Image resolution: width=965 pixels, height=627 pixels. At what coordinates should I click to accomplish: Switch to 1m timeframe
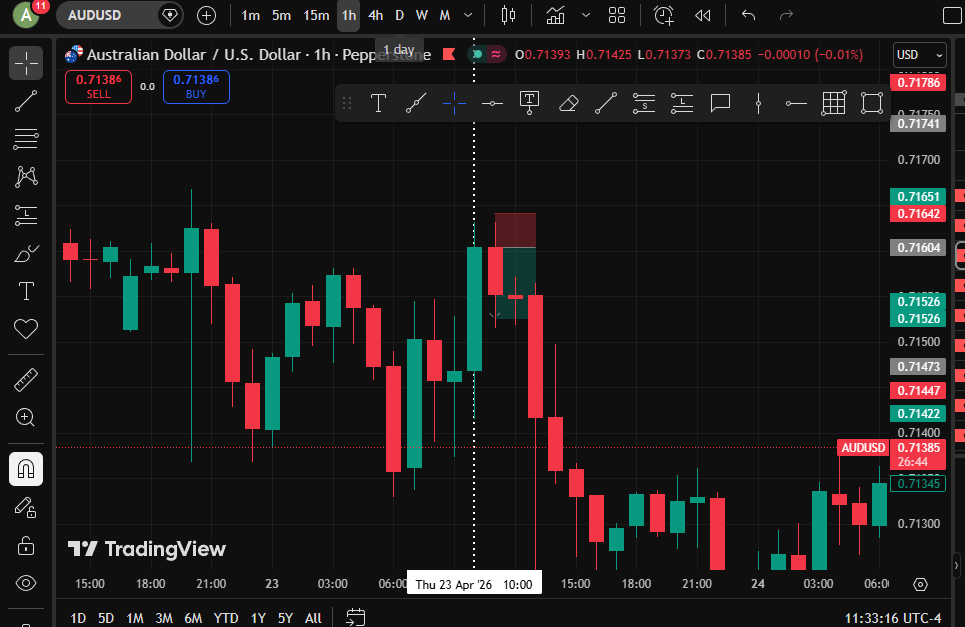click(x=250, y=15)
